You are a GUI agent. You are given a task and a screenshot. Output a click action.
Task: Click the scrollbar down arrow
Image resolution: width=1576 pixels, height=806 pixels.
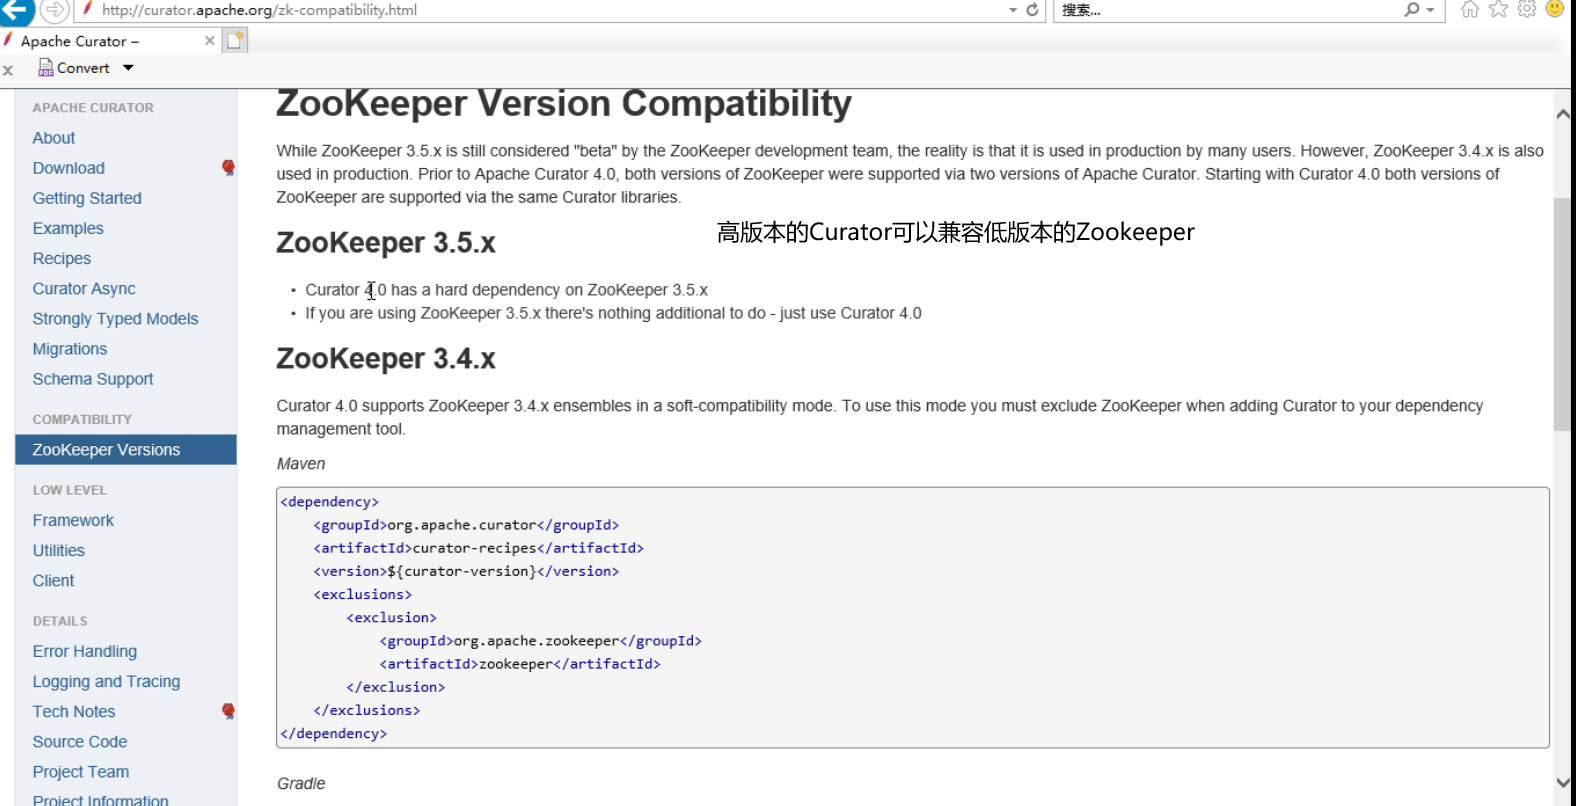(1563, 783)
